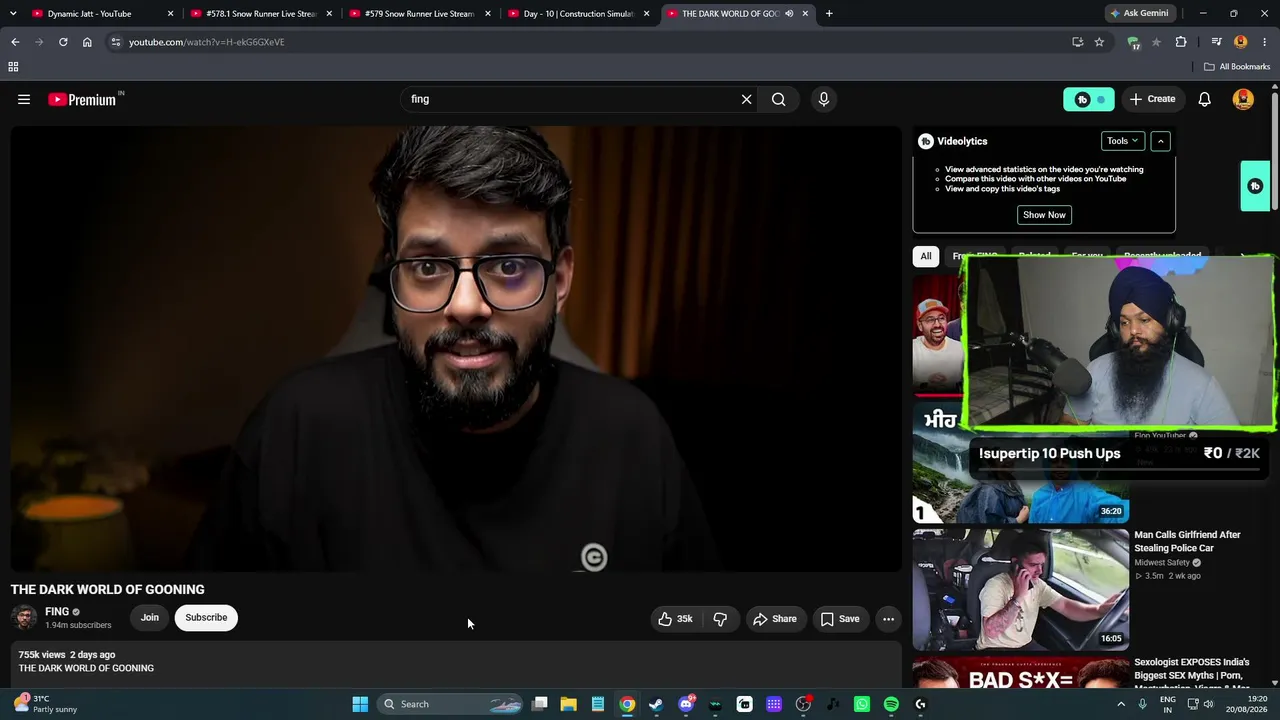The width and height of the screenshot is (1280, 720).
Task: Open Steam from the taskbar
Action: point(656,704)
